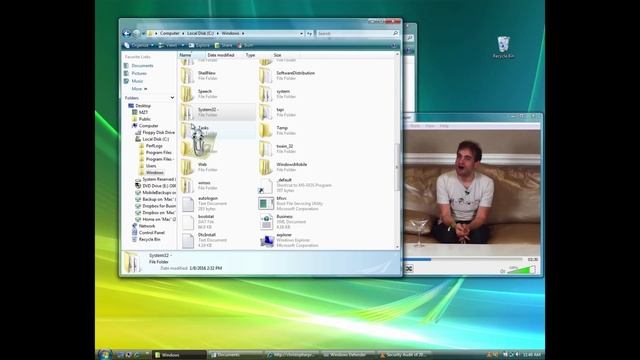The image size is (640, 360).
Task: Click Windows in the address breadcrumb
Action: 231,33
